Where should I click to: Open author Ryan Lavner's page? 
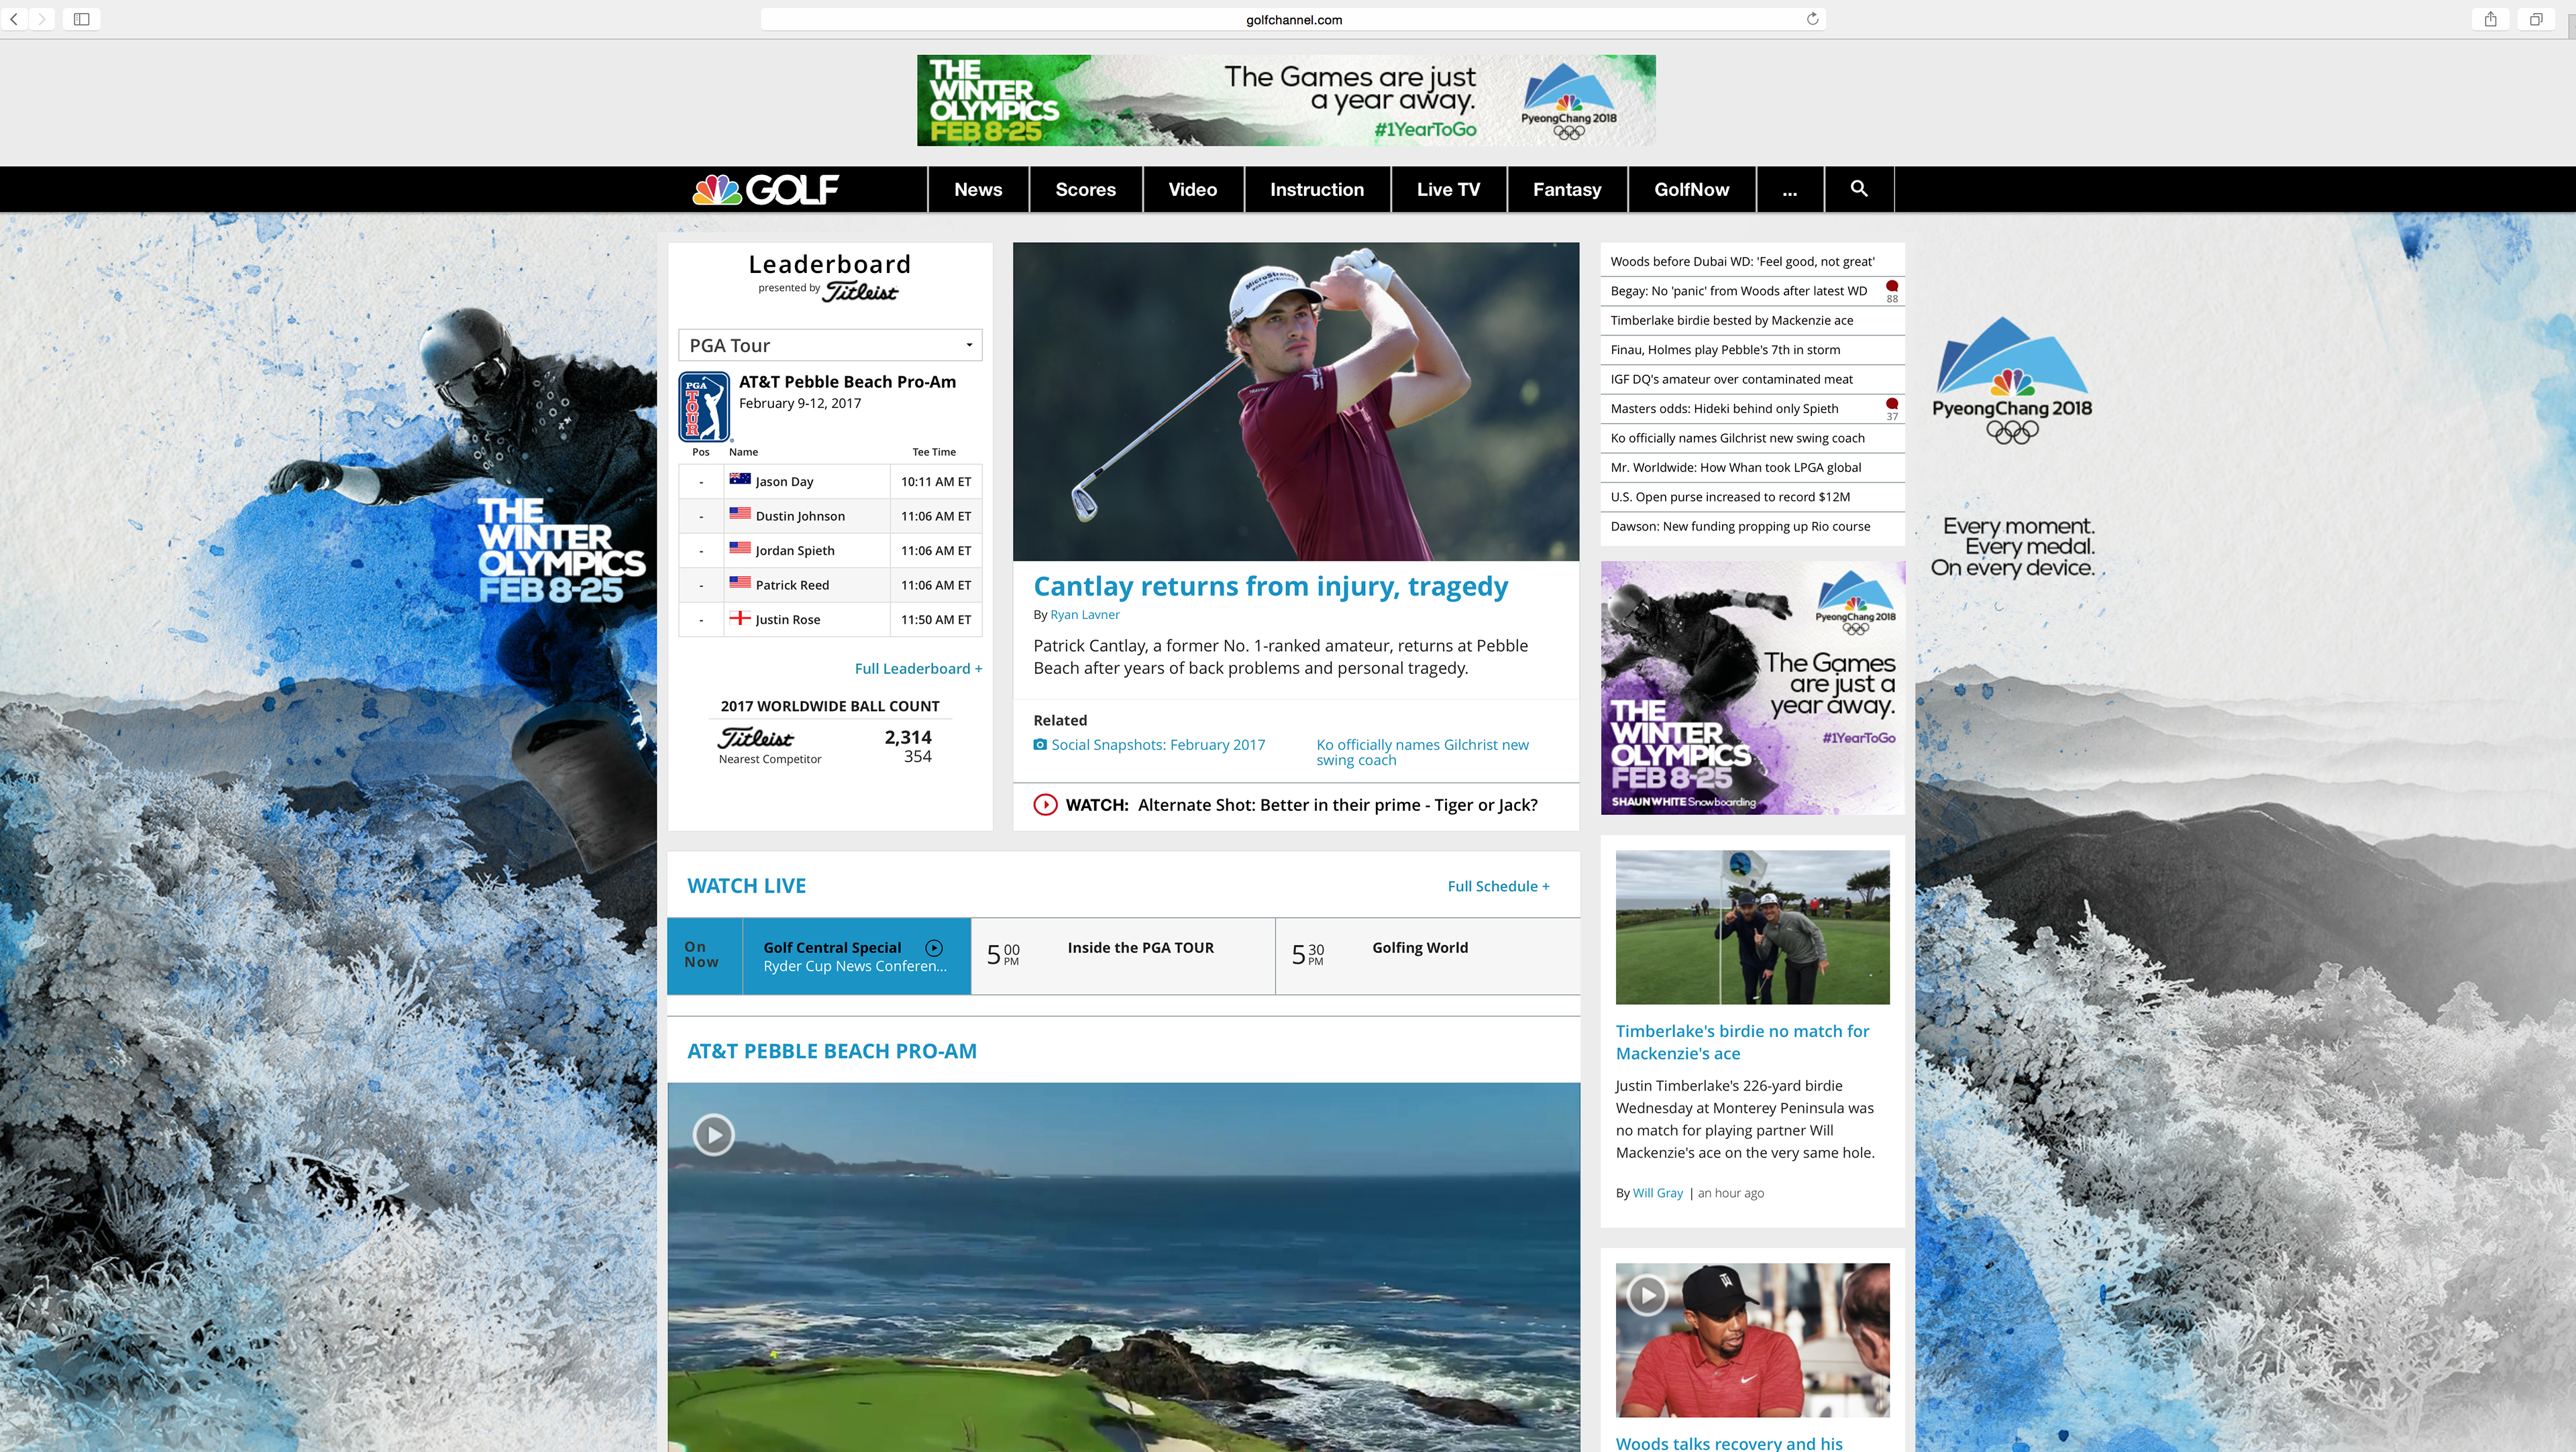pos(1085,614)
